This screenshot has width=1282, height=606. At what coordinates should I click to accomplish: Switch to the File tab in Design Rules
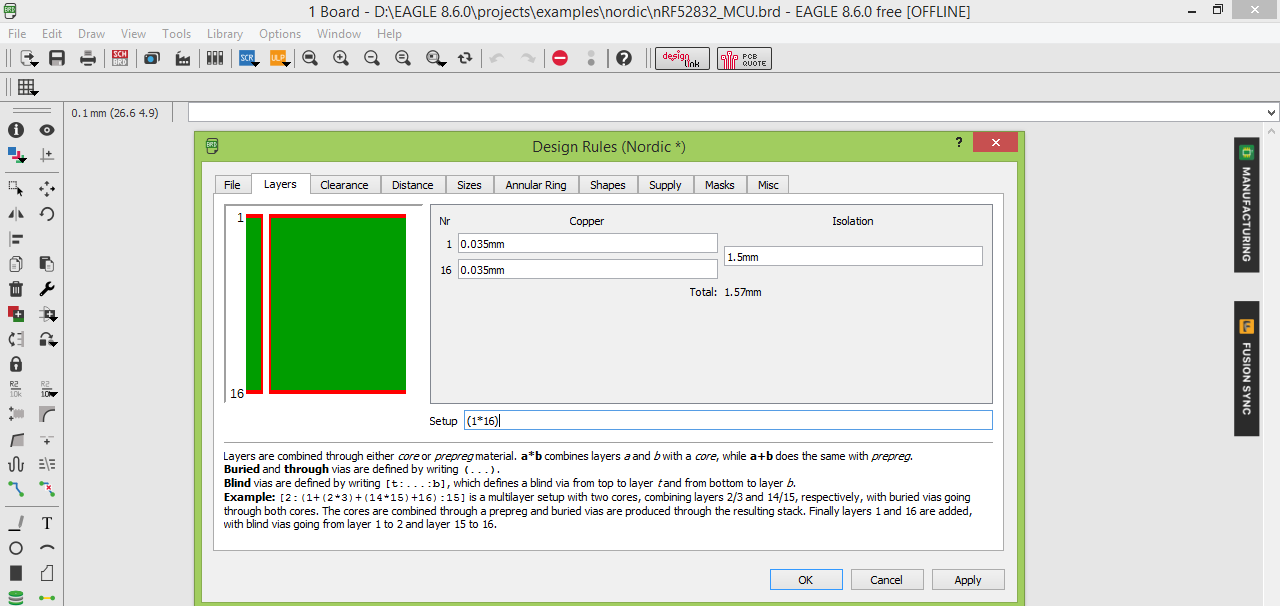tap(232, 185)
